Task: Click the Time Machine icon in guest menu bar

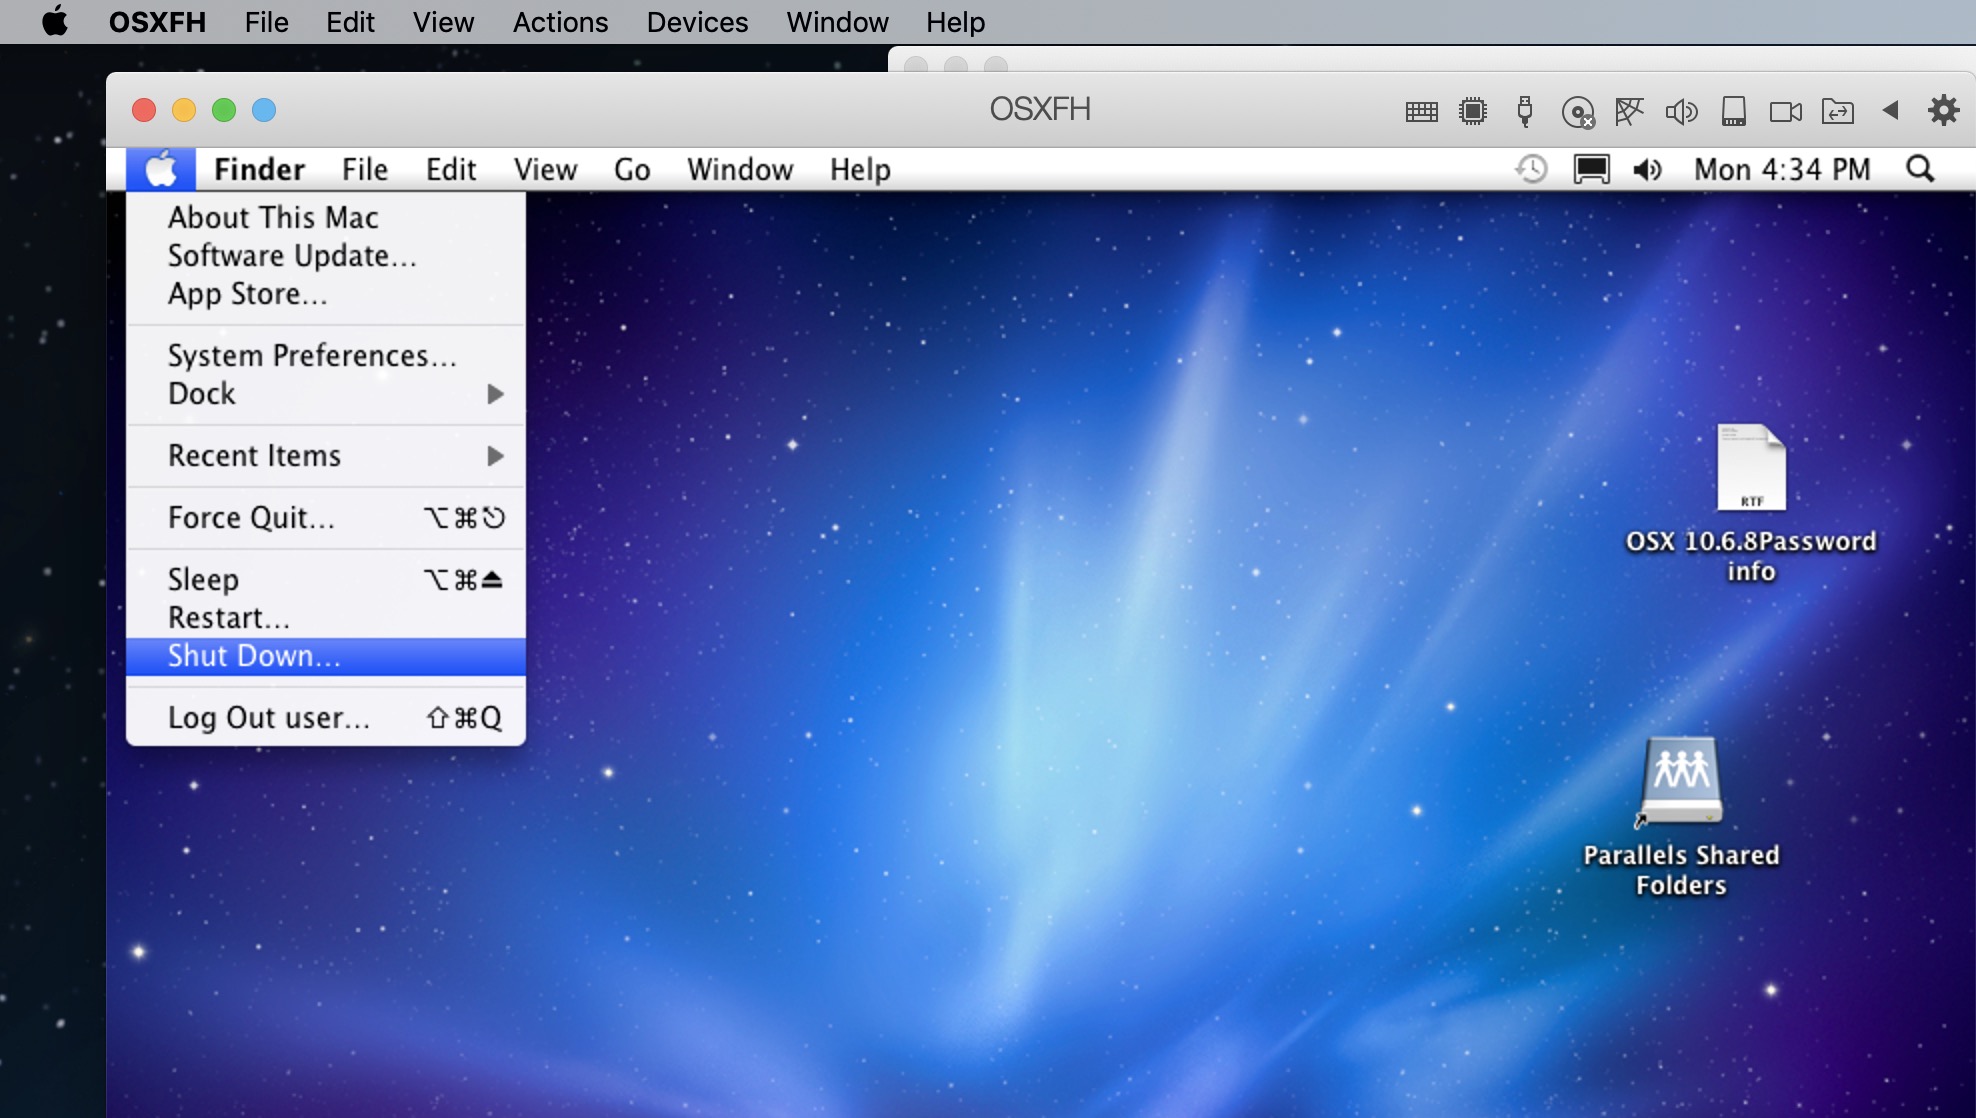Action: (1531, 169)
